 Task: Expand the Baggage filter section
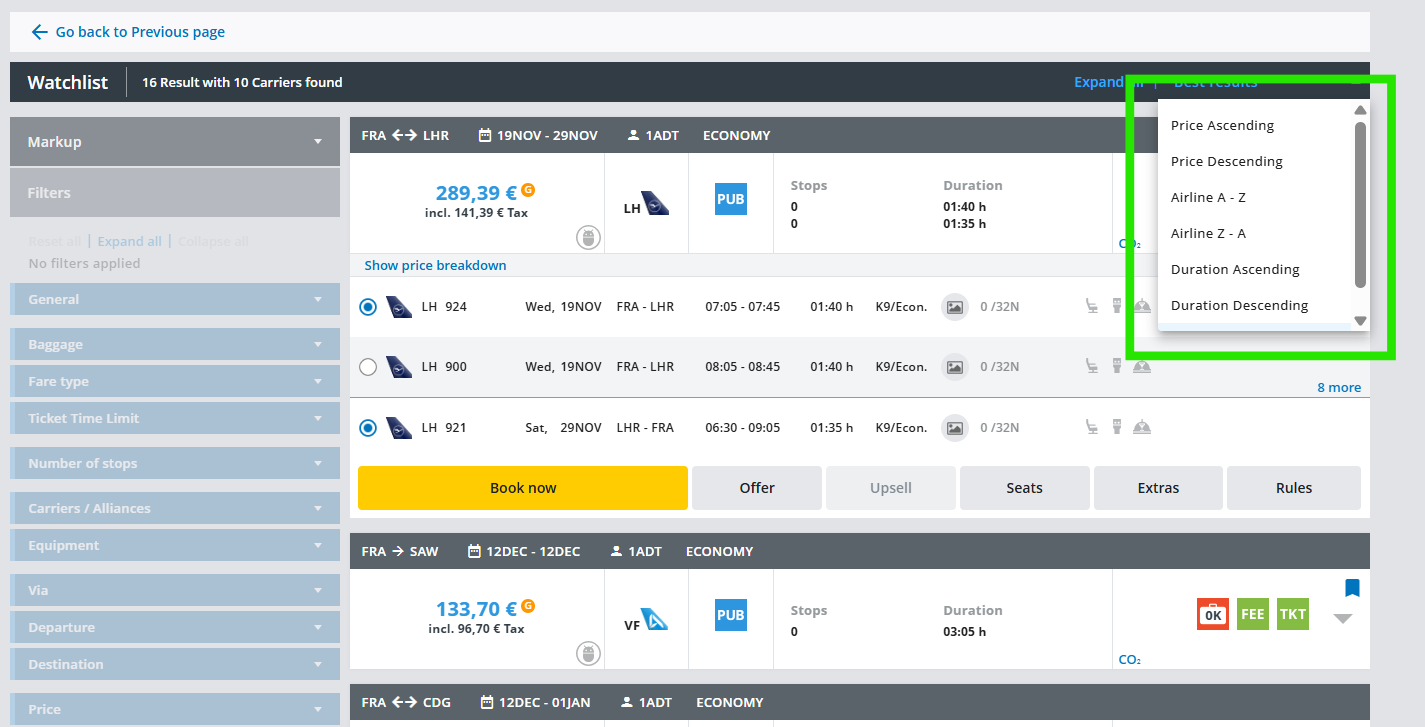pyautogui.click(x=175, y=344)
